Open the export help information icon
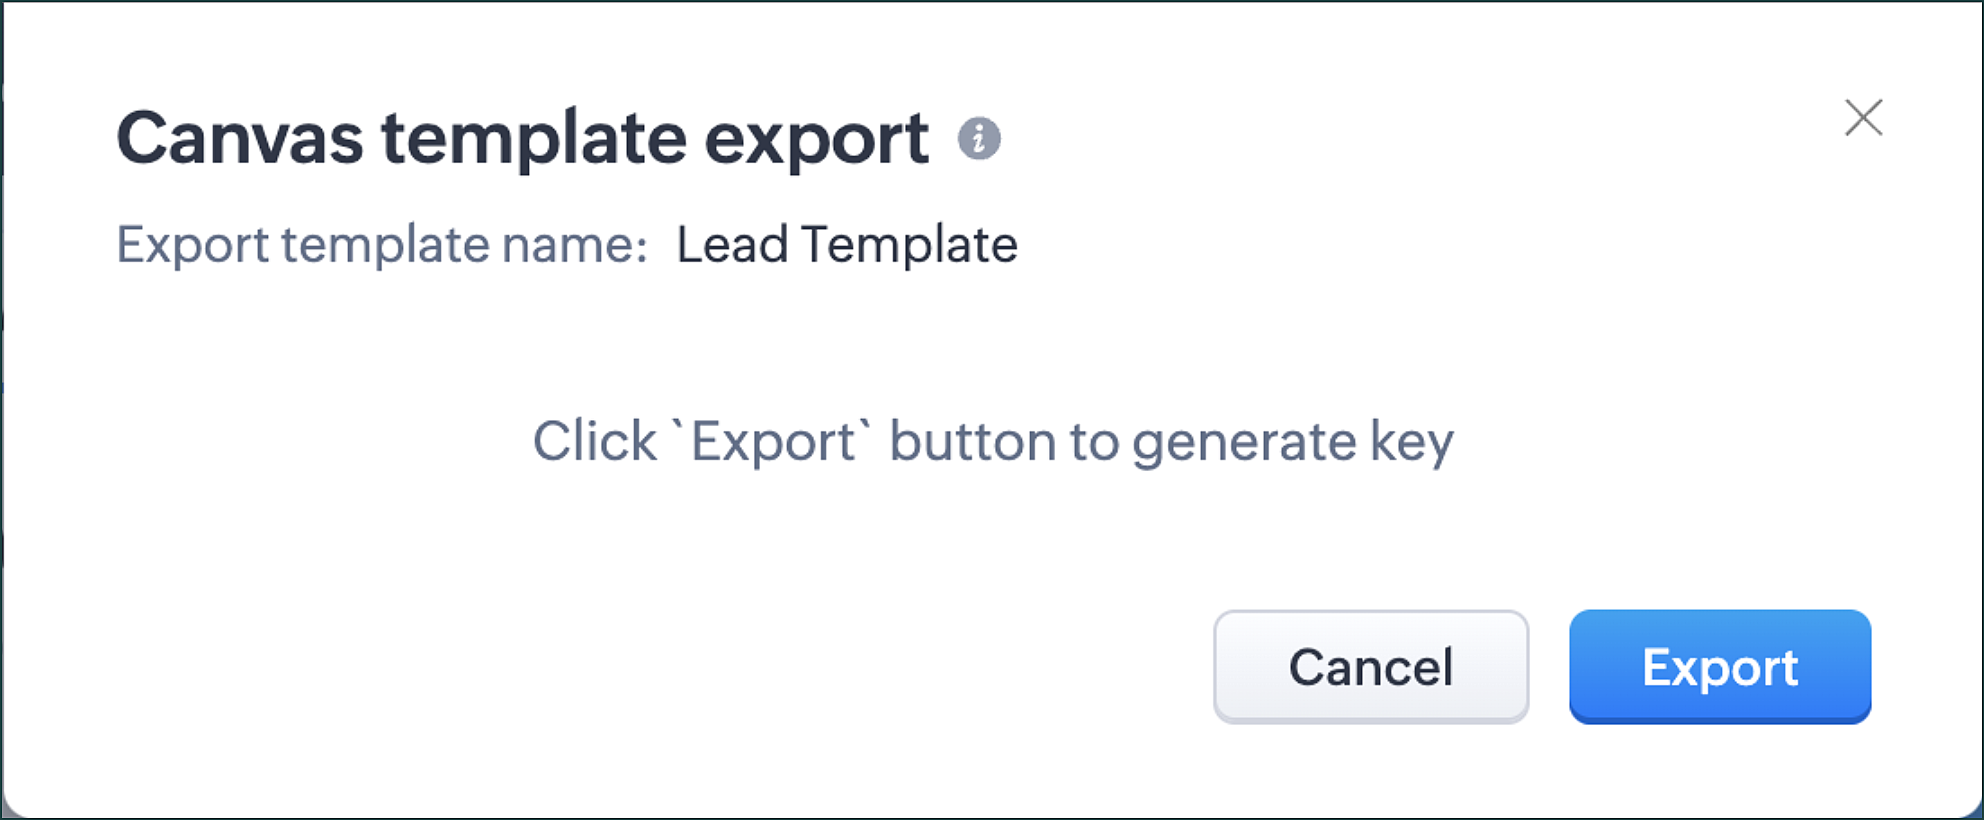 point(979,138)
